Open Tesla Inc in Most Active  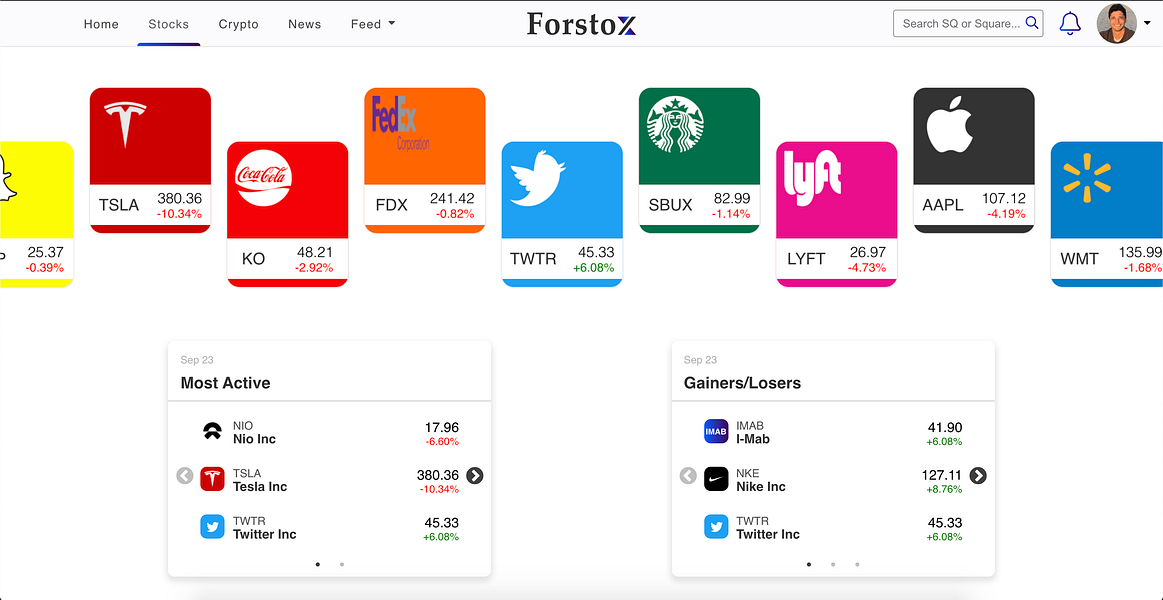pyautogui.click(x=329, y=479)
